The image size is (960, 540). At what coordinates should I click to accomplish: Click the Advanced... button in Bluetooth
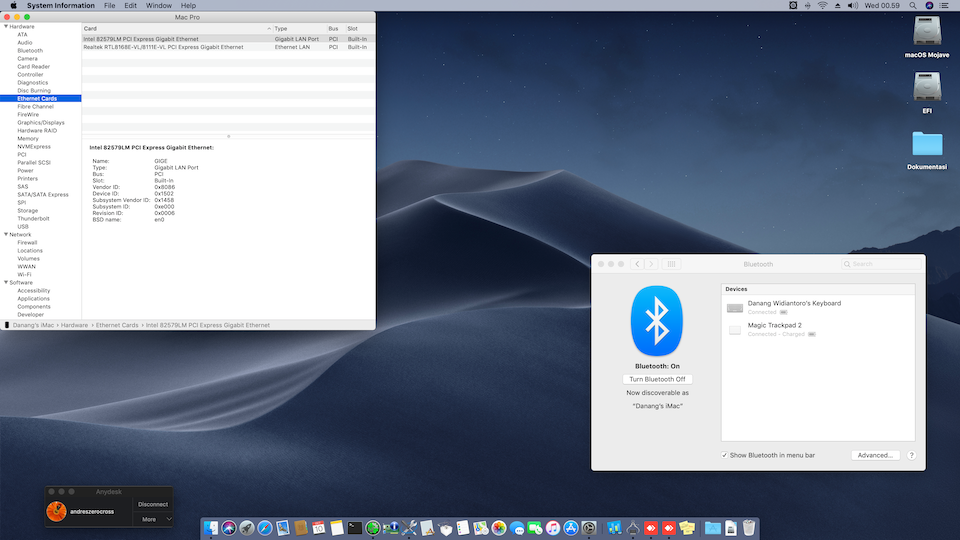[875, 455]
